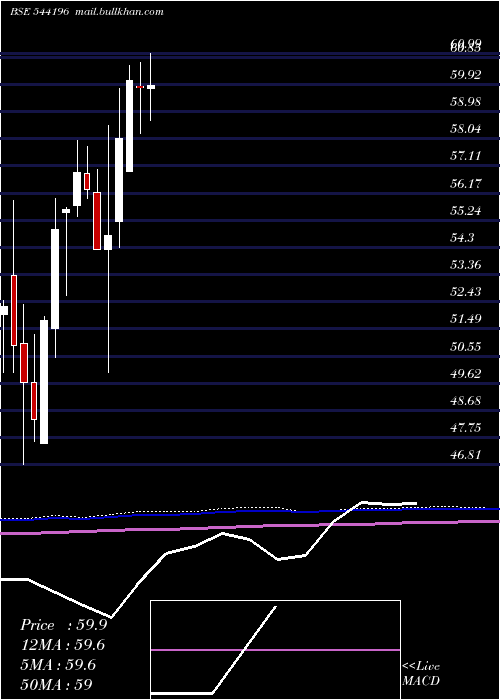Select the 55.24 price axis label
Image resolution: width=500 pixels, height=700 pixels.
(x=466, y=210)
